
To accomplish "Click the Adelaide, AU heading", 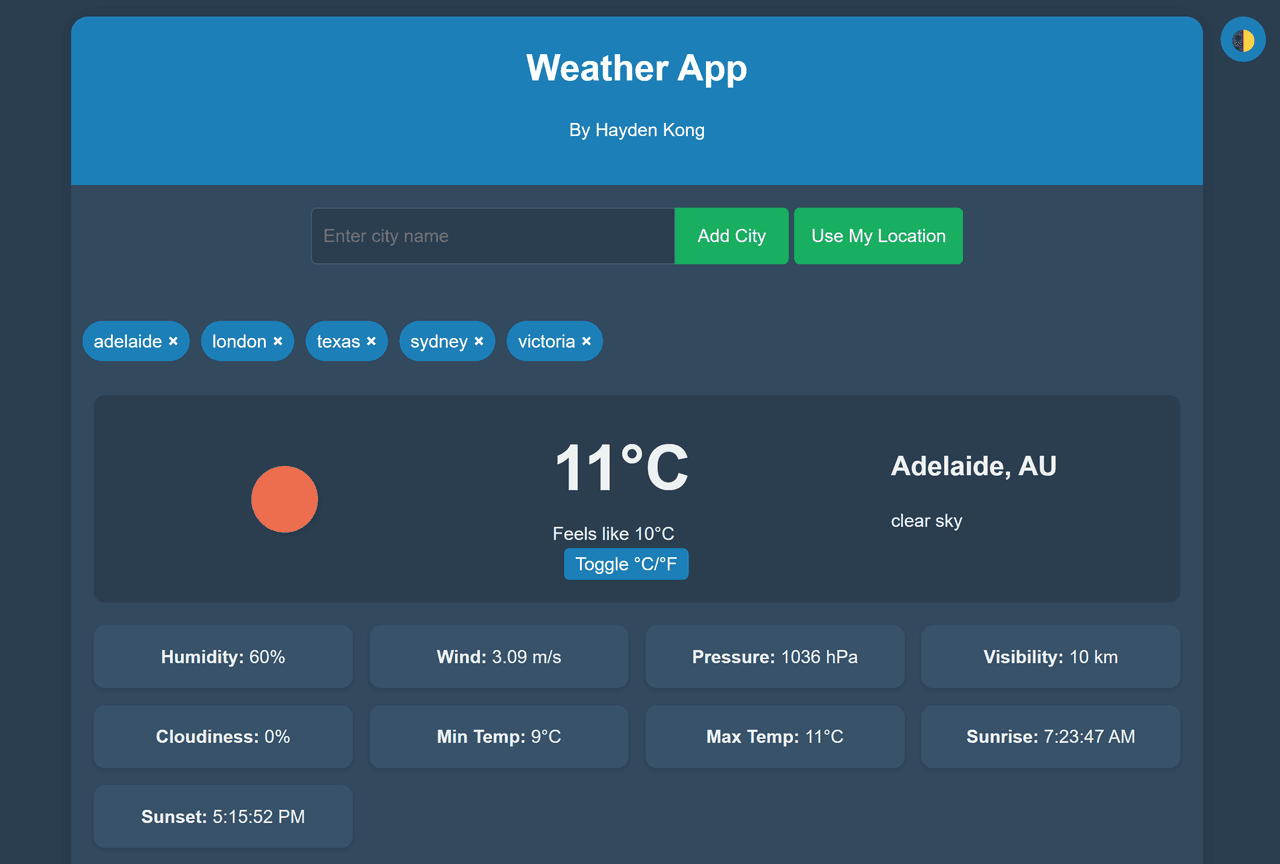I will tap(973, 466).
